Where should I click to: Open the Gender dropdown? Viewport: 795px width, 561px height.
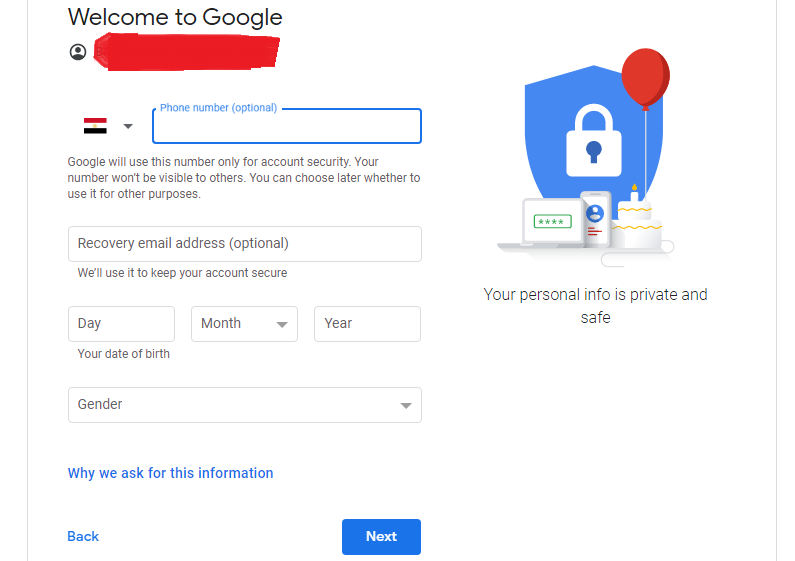coord(244,405)
